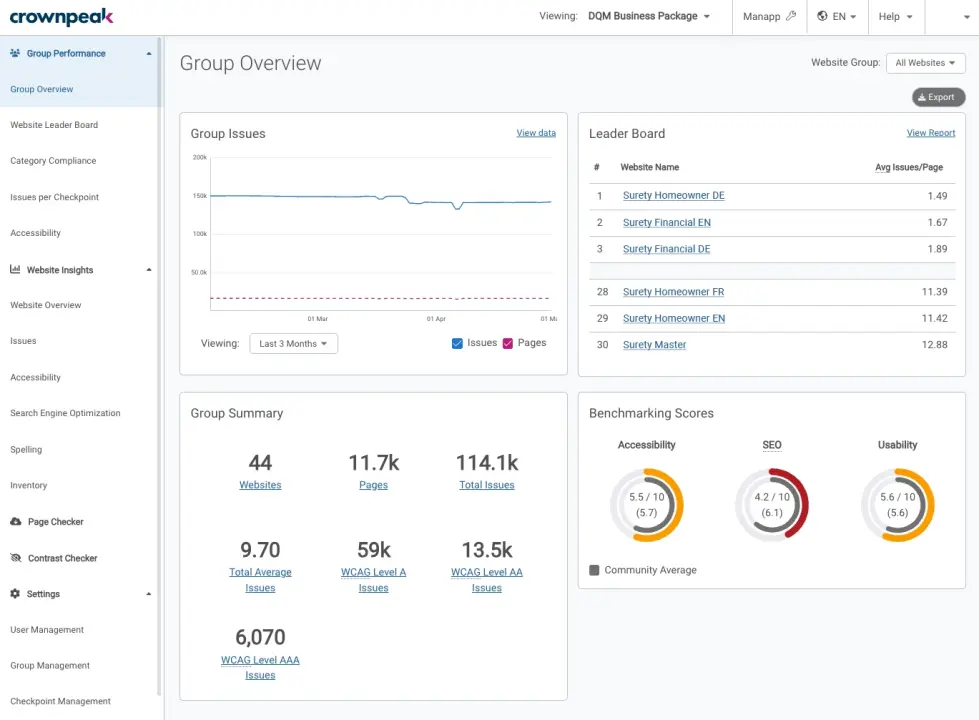The image size is (979, 720).
Task: Open the All Websites group dropdown
Action: pos(925,62)
